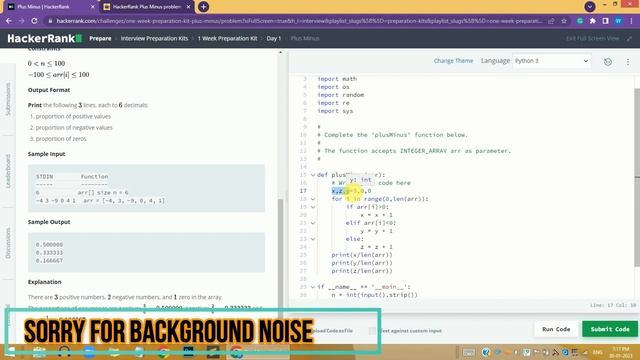Image resolution: width=640 pixels, height=360 pixels.
Task: Open the system clock in the taskbar
Action: tap(620, 352)
